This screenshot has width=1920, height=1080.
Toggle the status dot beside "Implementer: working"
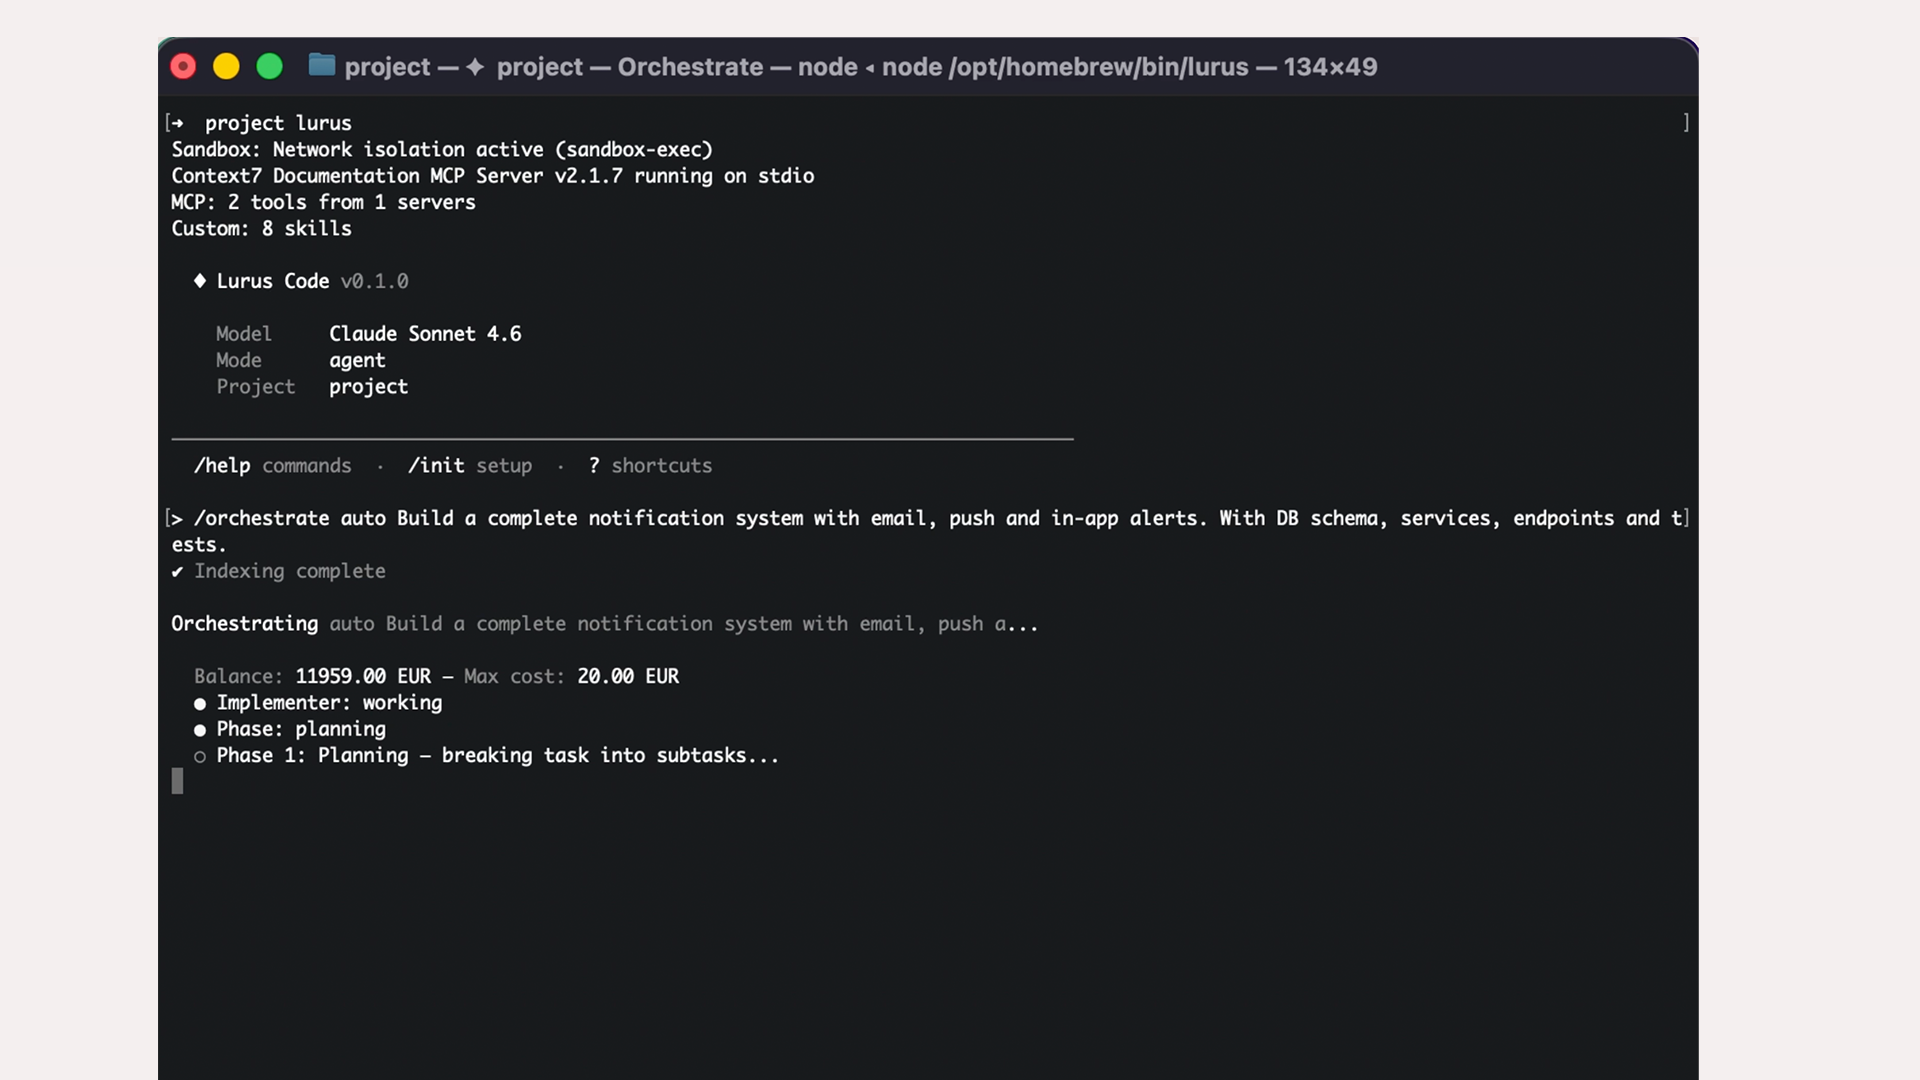(199, 703)
